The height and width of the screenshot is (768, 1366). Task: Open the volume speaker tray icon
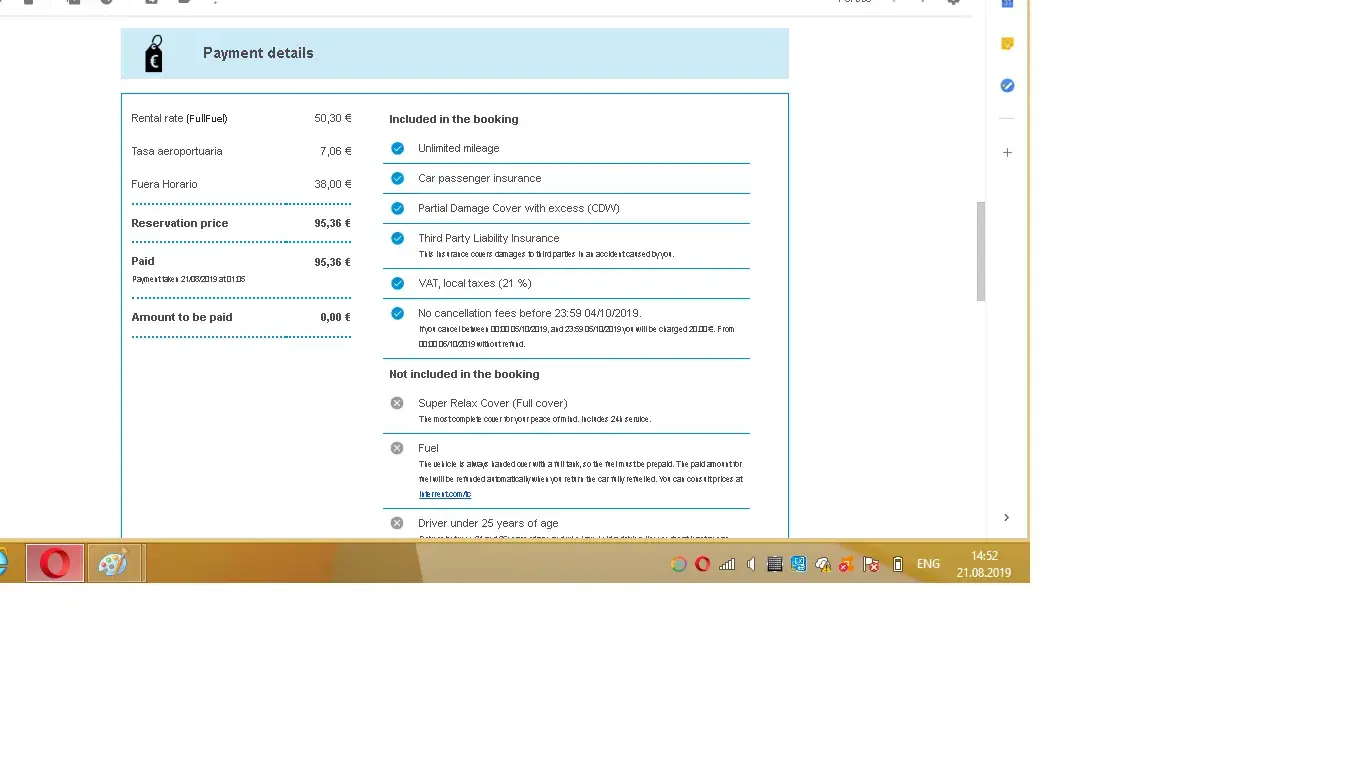tap(751, 564)
